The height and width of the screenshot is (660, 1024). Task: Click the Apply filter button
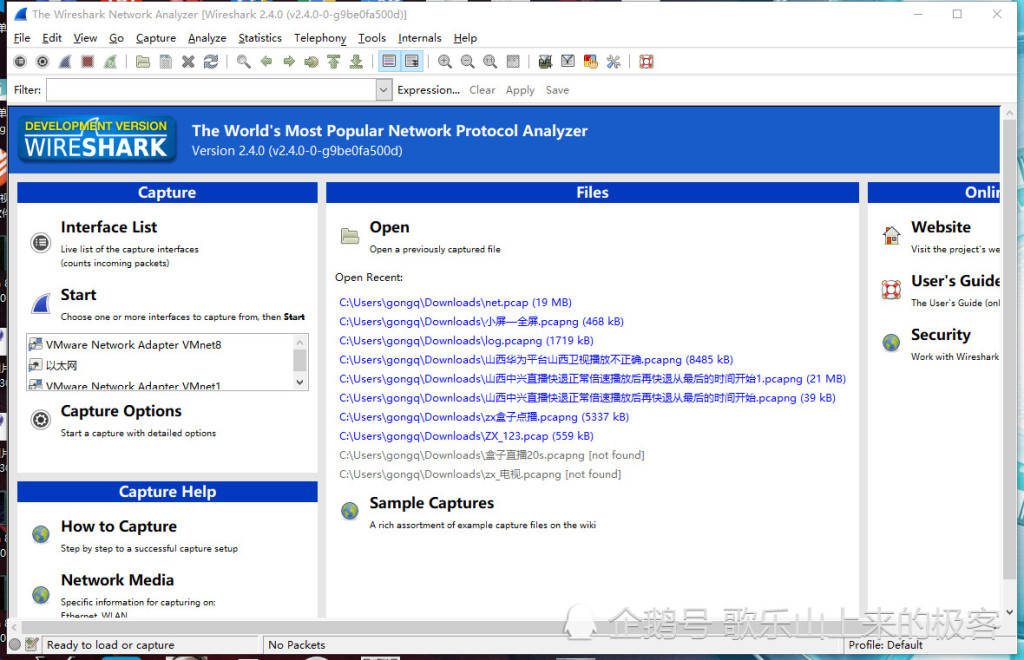tap(520, 90)
